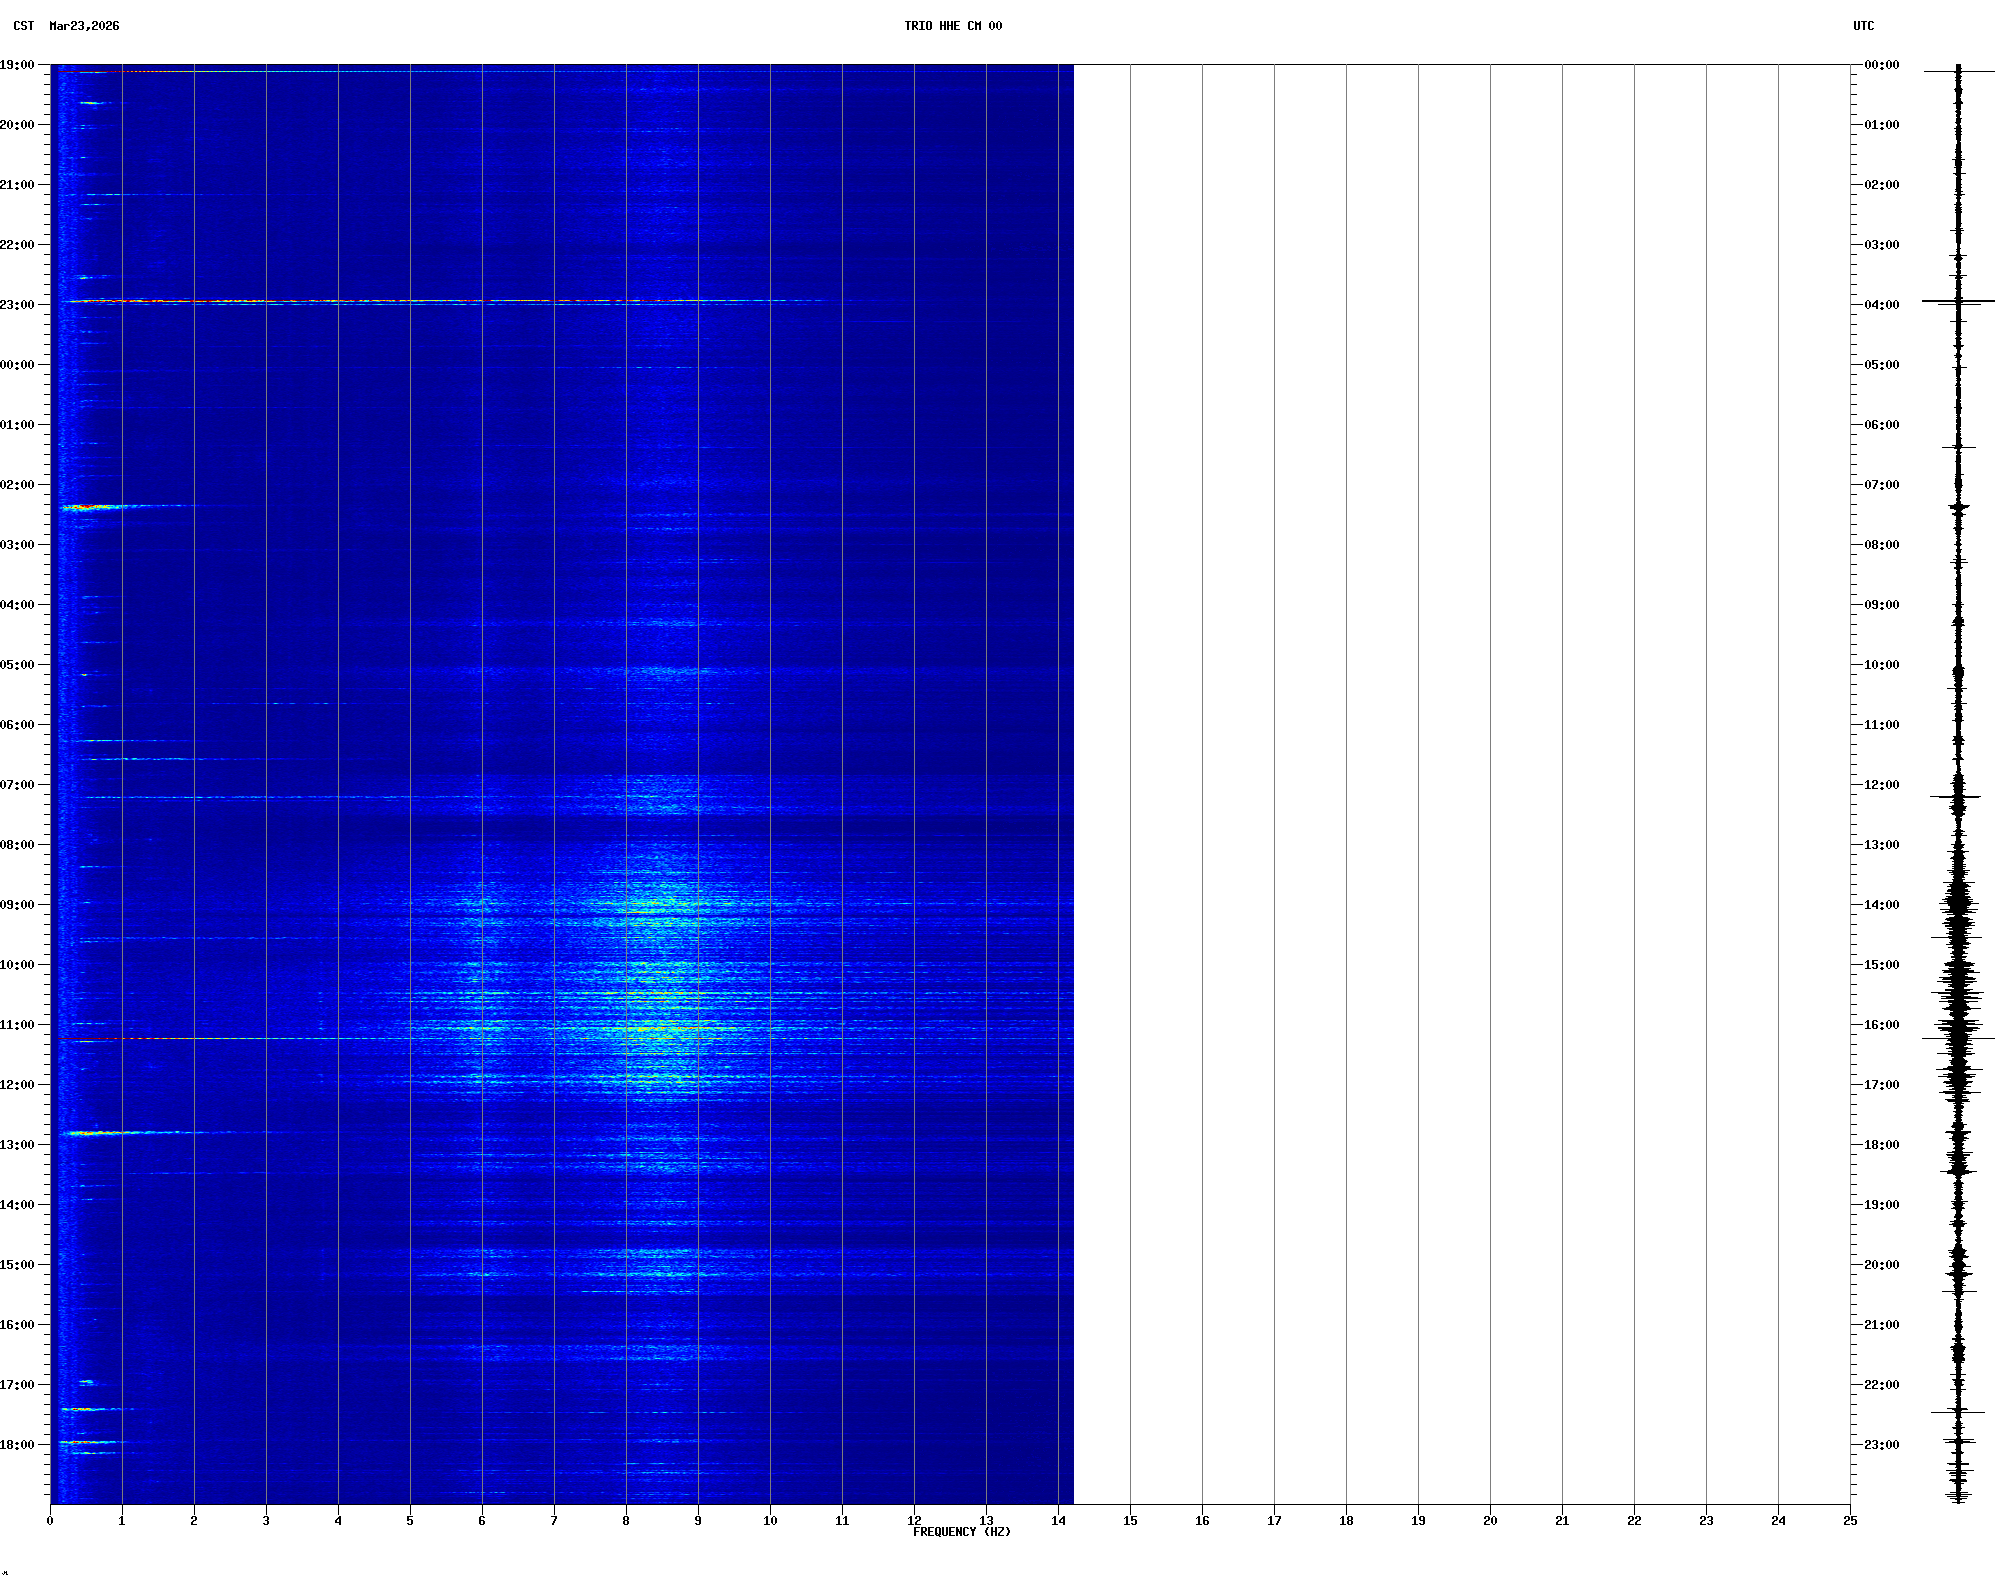Click the 23:00 CST time marker
The height and width of the screenshot is (1584, 2002).
coord(18,305)
